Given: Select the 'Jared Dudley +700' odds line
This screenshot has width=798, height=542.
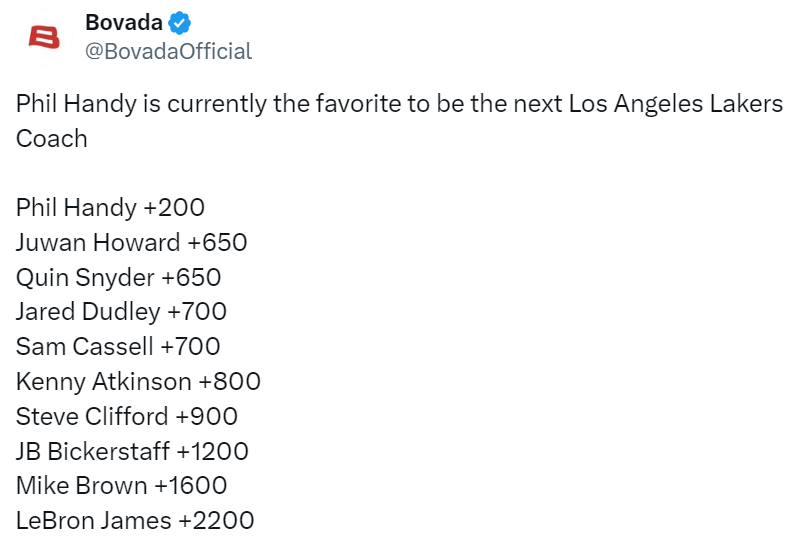Looking at the screenshot, I should click(x=121, y=311).
